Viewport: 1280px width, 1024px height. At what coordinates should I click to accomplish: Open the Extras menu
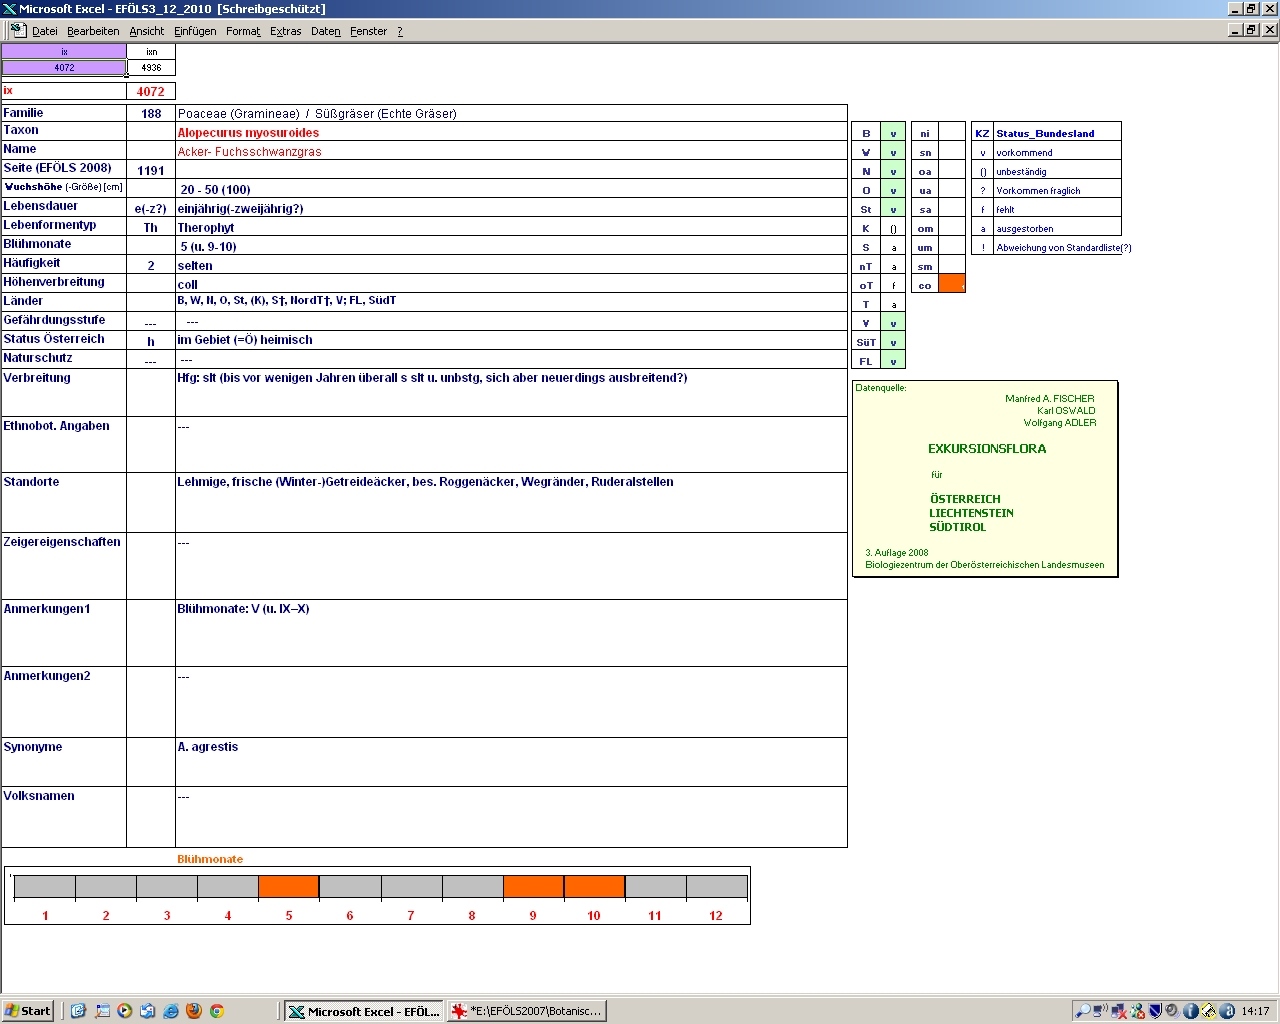tap(285, 31)
